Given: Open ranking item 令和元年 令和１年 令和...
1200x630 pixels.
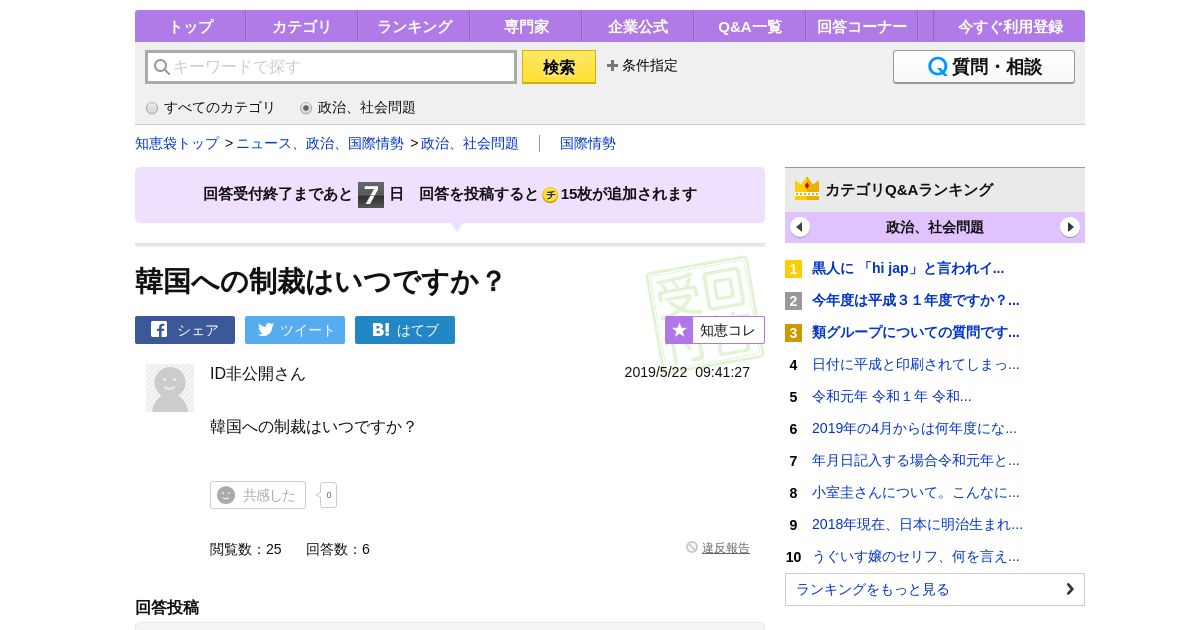Looking at the screenshot, I should tap(892, 396).
